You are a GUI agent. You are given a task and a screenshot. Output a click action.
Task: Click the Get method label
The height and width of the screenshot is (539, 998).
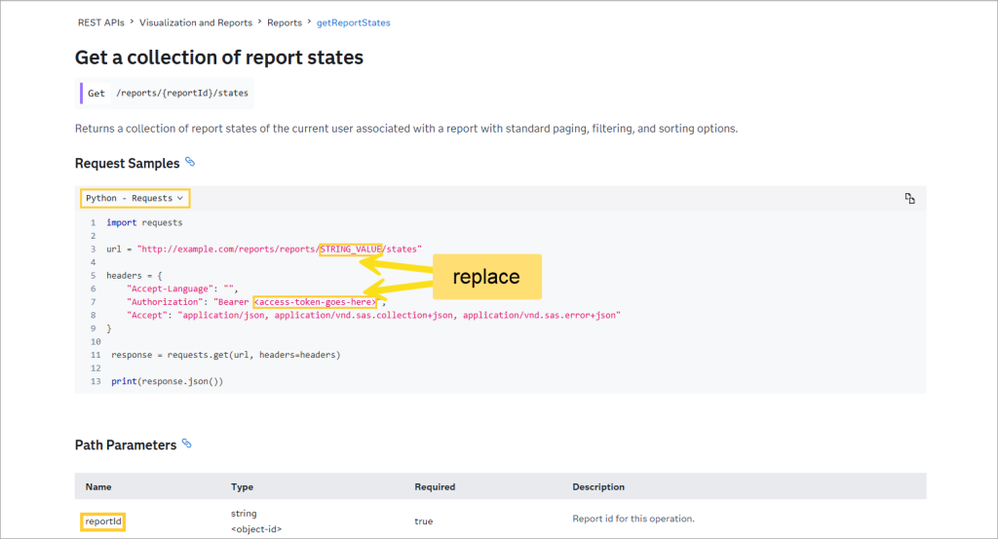[x=96, y=93]
